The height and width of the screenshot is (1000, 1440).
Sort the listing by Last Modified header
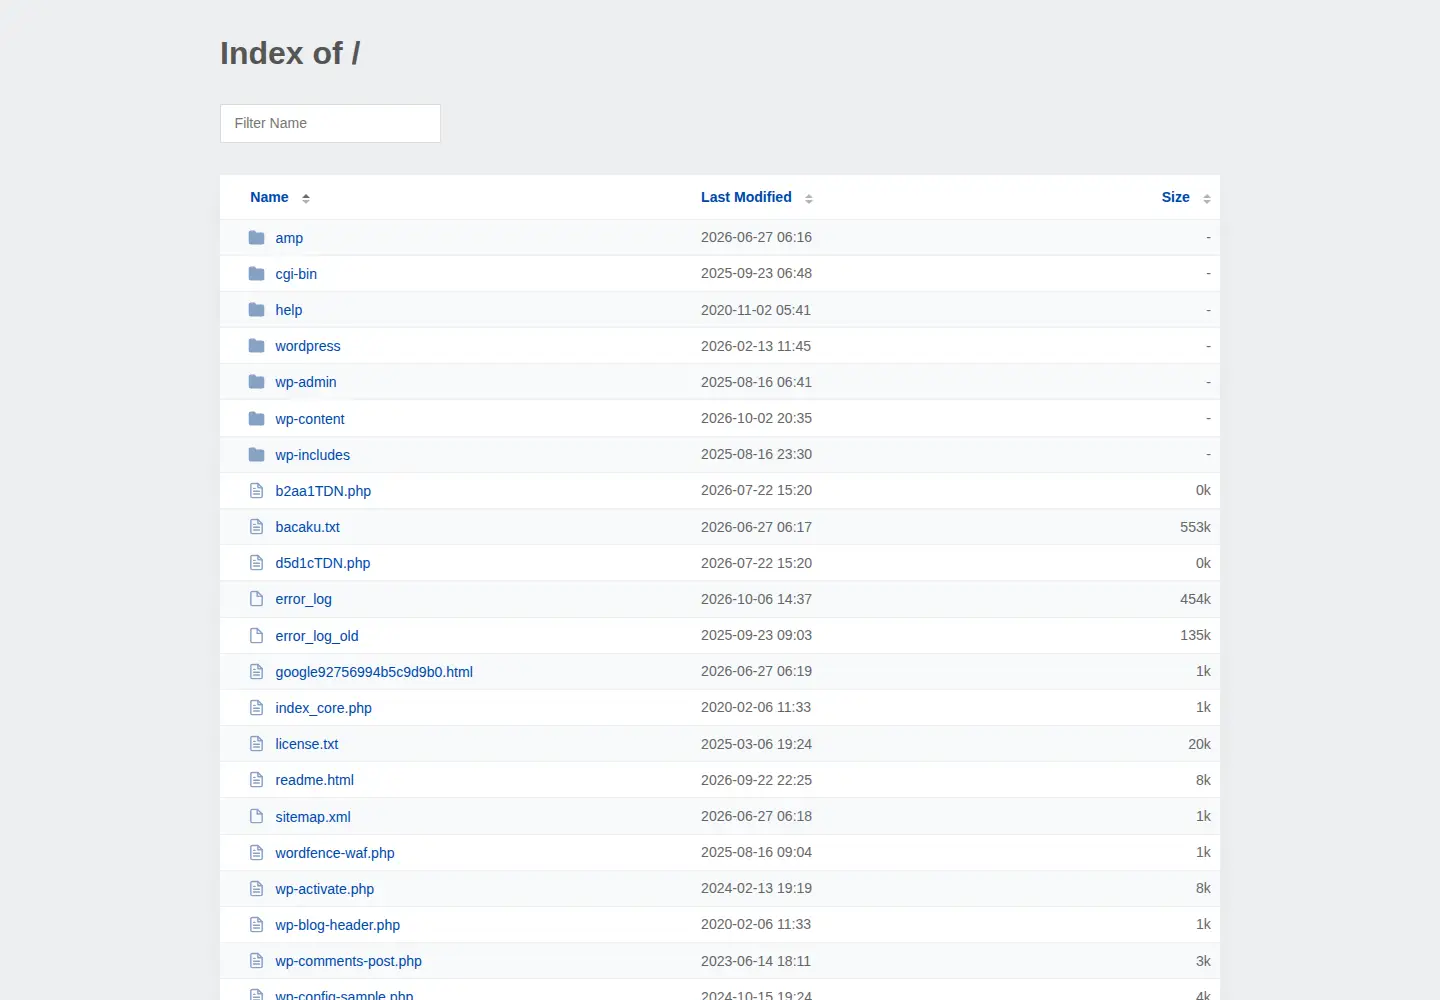(x=746, y=197)
